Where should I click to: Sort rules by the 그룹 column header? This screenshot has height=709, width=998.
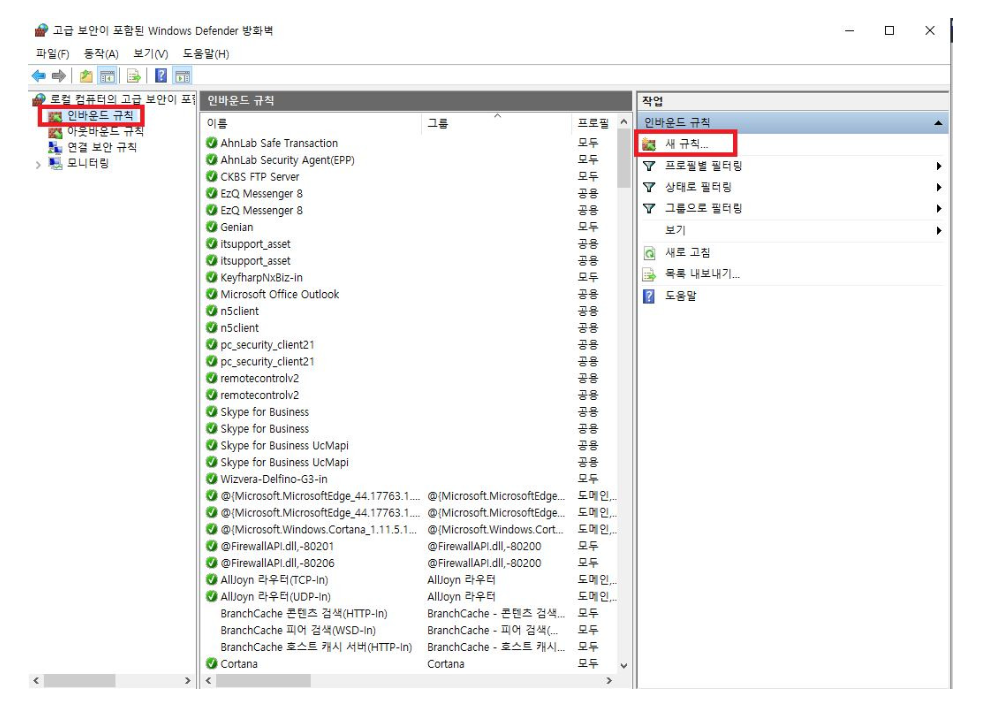click(496, 123)
